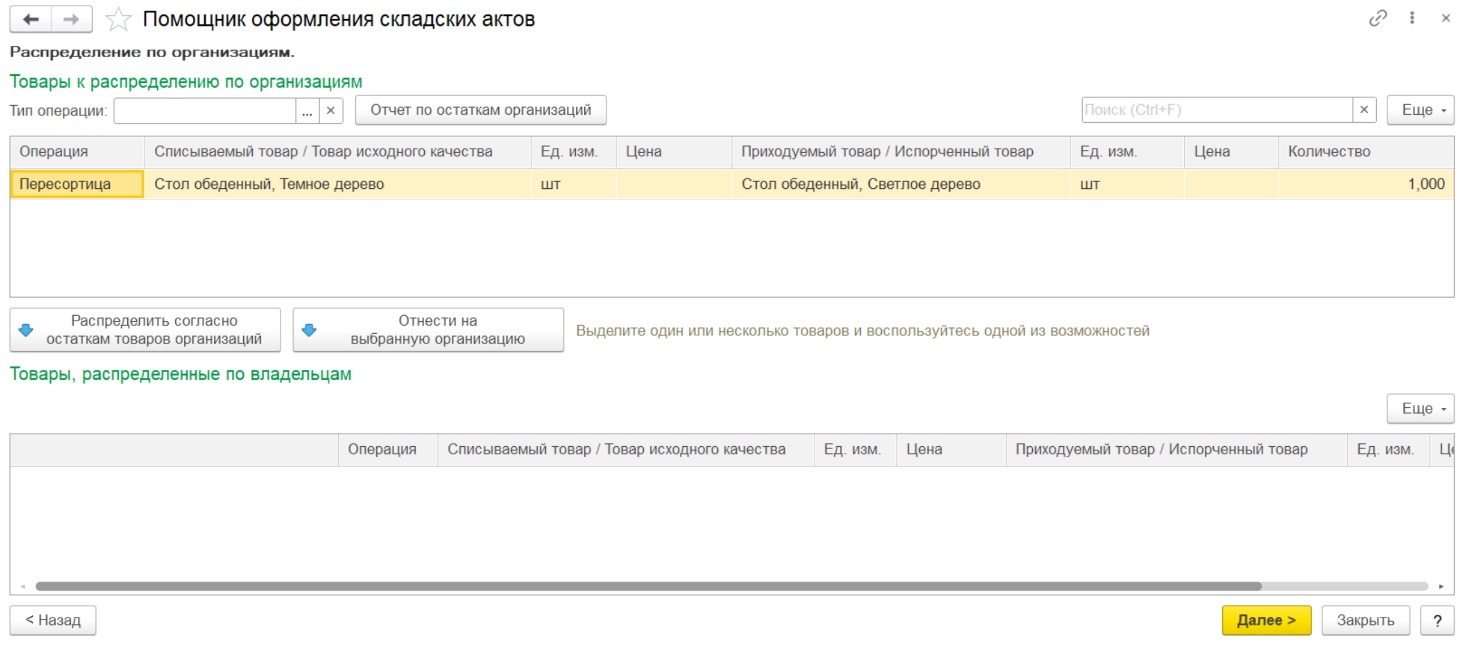Click the forward navigation arrow
Viewport: 1470px width, 647px height.
(x=71, y=19)
